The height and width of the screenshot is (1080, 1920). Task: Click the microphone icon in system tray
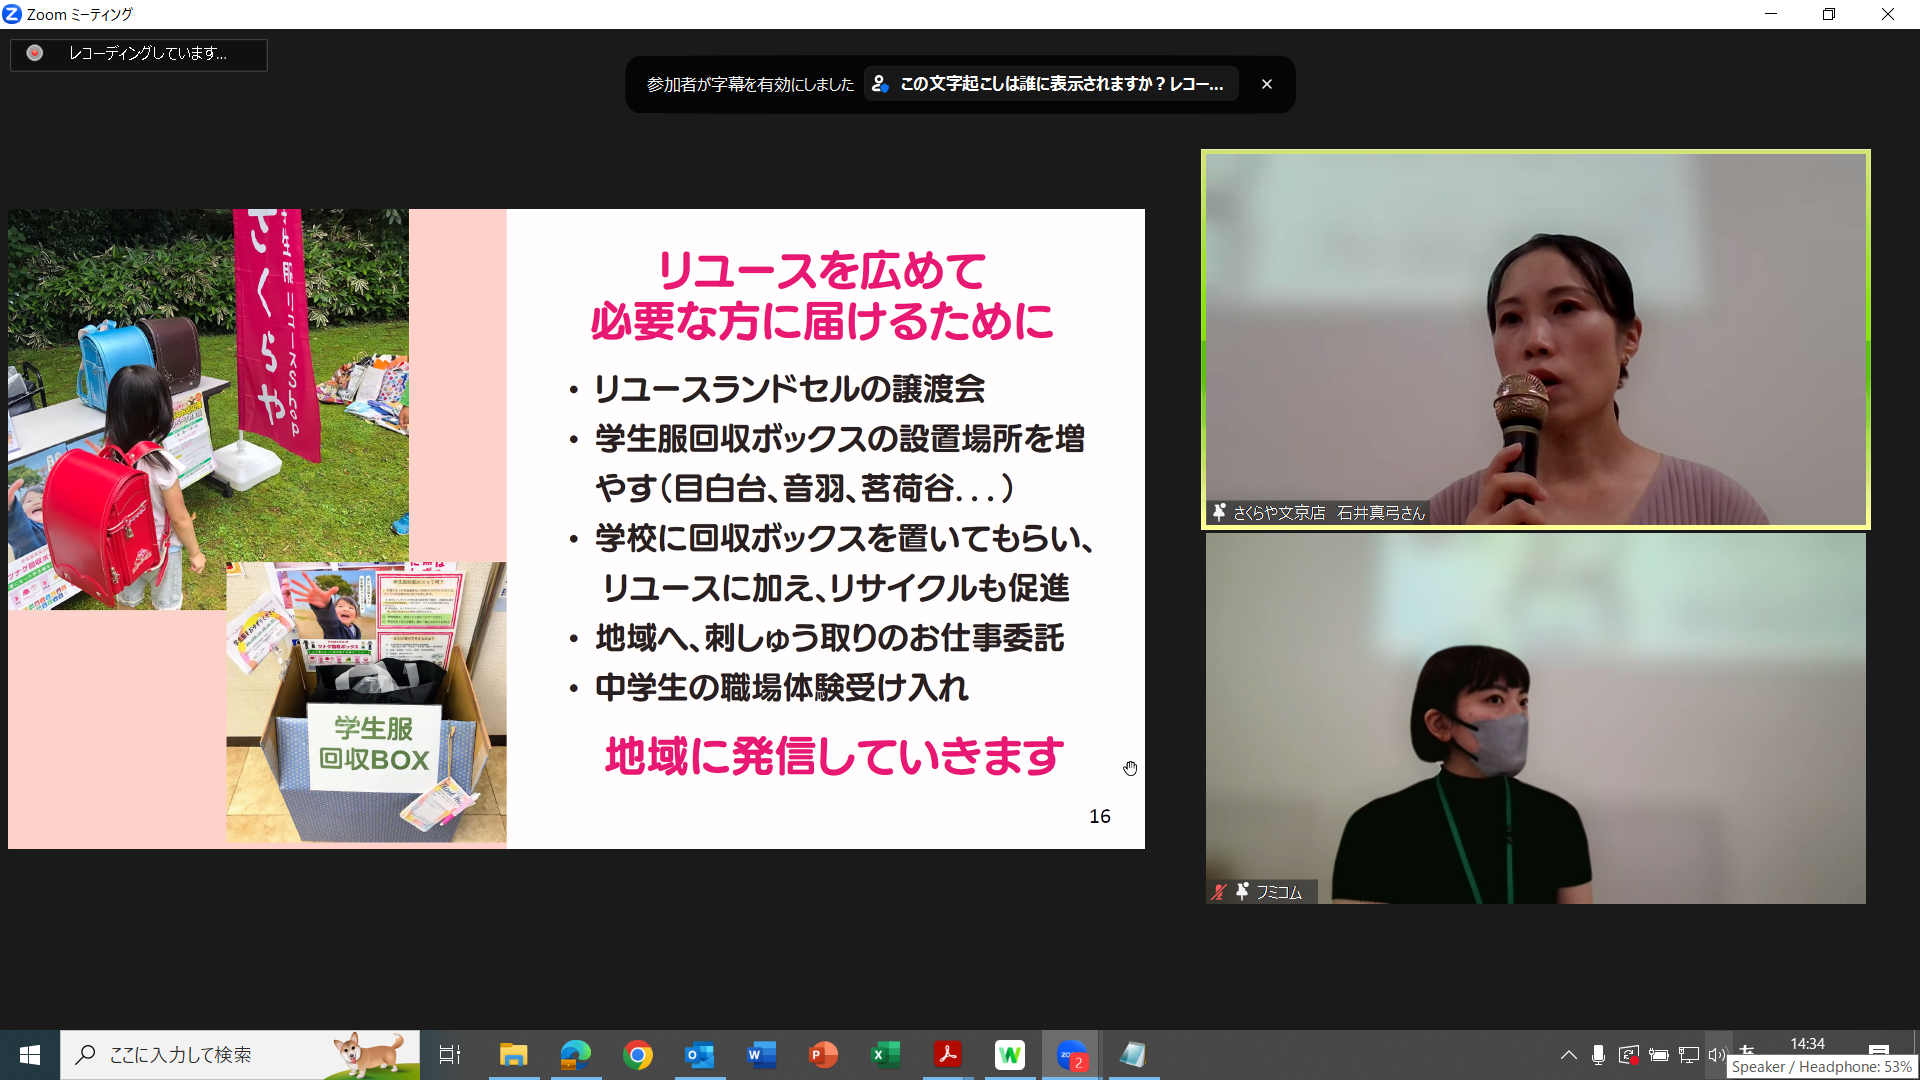pyautogui.click(x=1598, y=1055)
